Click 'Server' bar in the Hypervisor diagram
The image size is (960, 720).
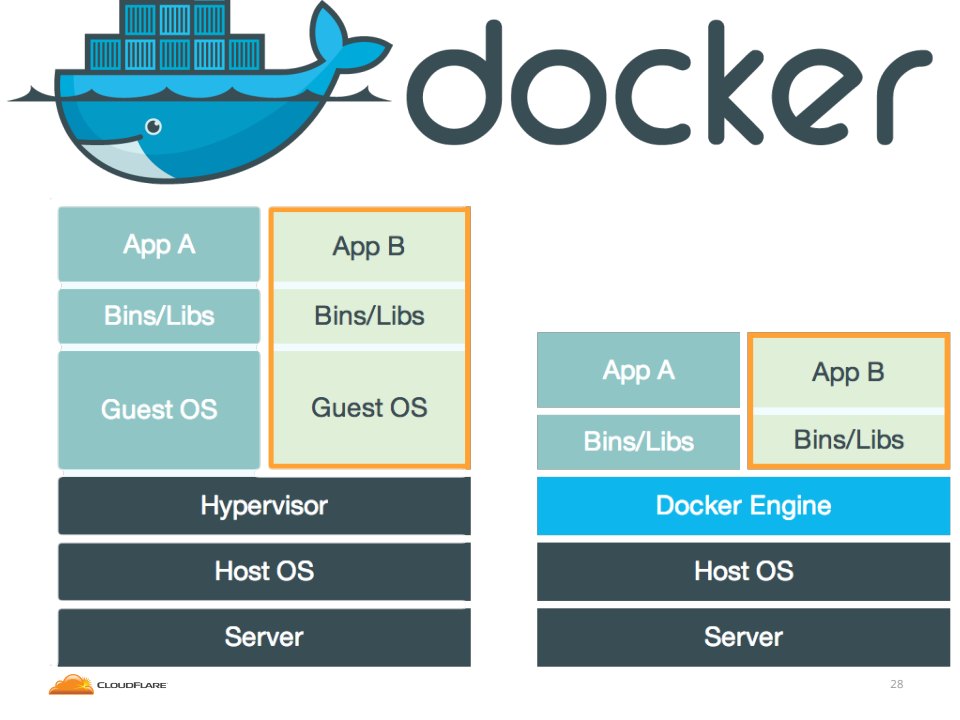[x=264, y=637]
